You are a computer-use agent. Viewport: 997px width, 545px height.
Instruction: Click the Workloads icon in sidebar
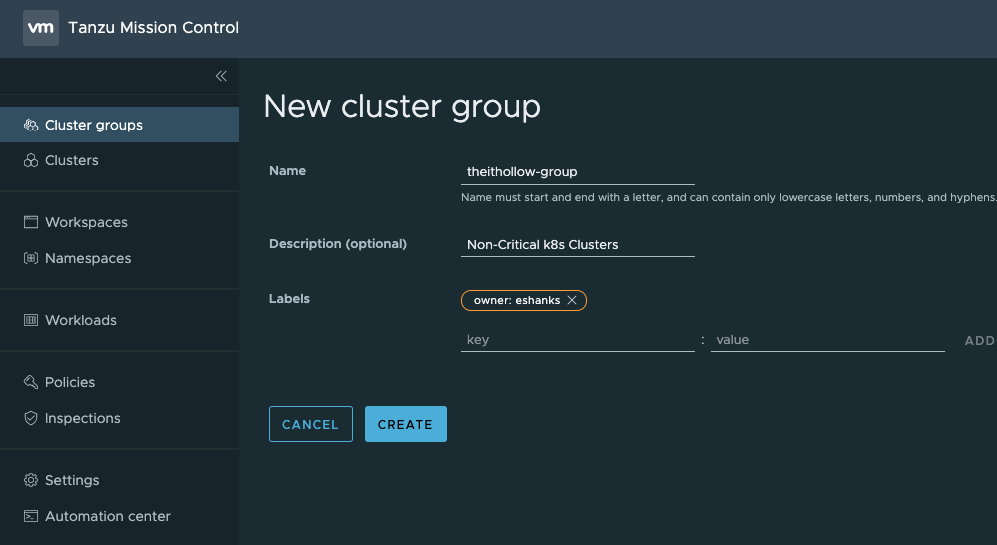pyautogui.click(x=31, y=320)
